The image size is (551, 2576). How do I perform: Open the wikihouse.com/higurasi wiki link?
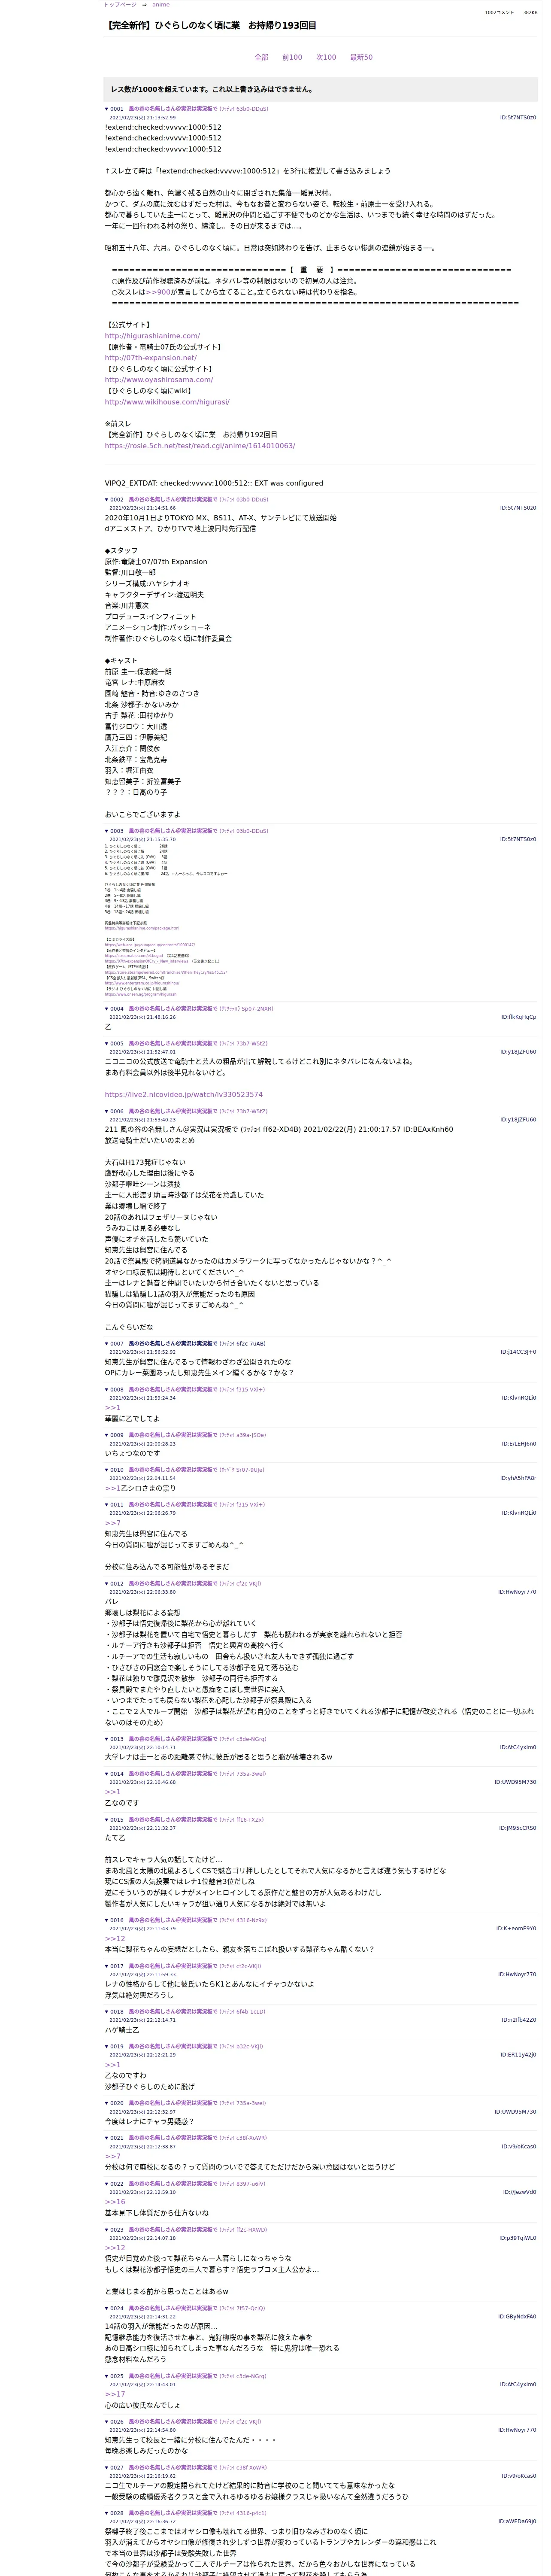(167, 402)
